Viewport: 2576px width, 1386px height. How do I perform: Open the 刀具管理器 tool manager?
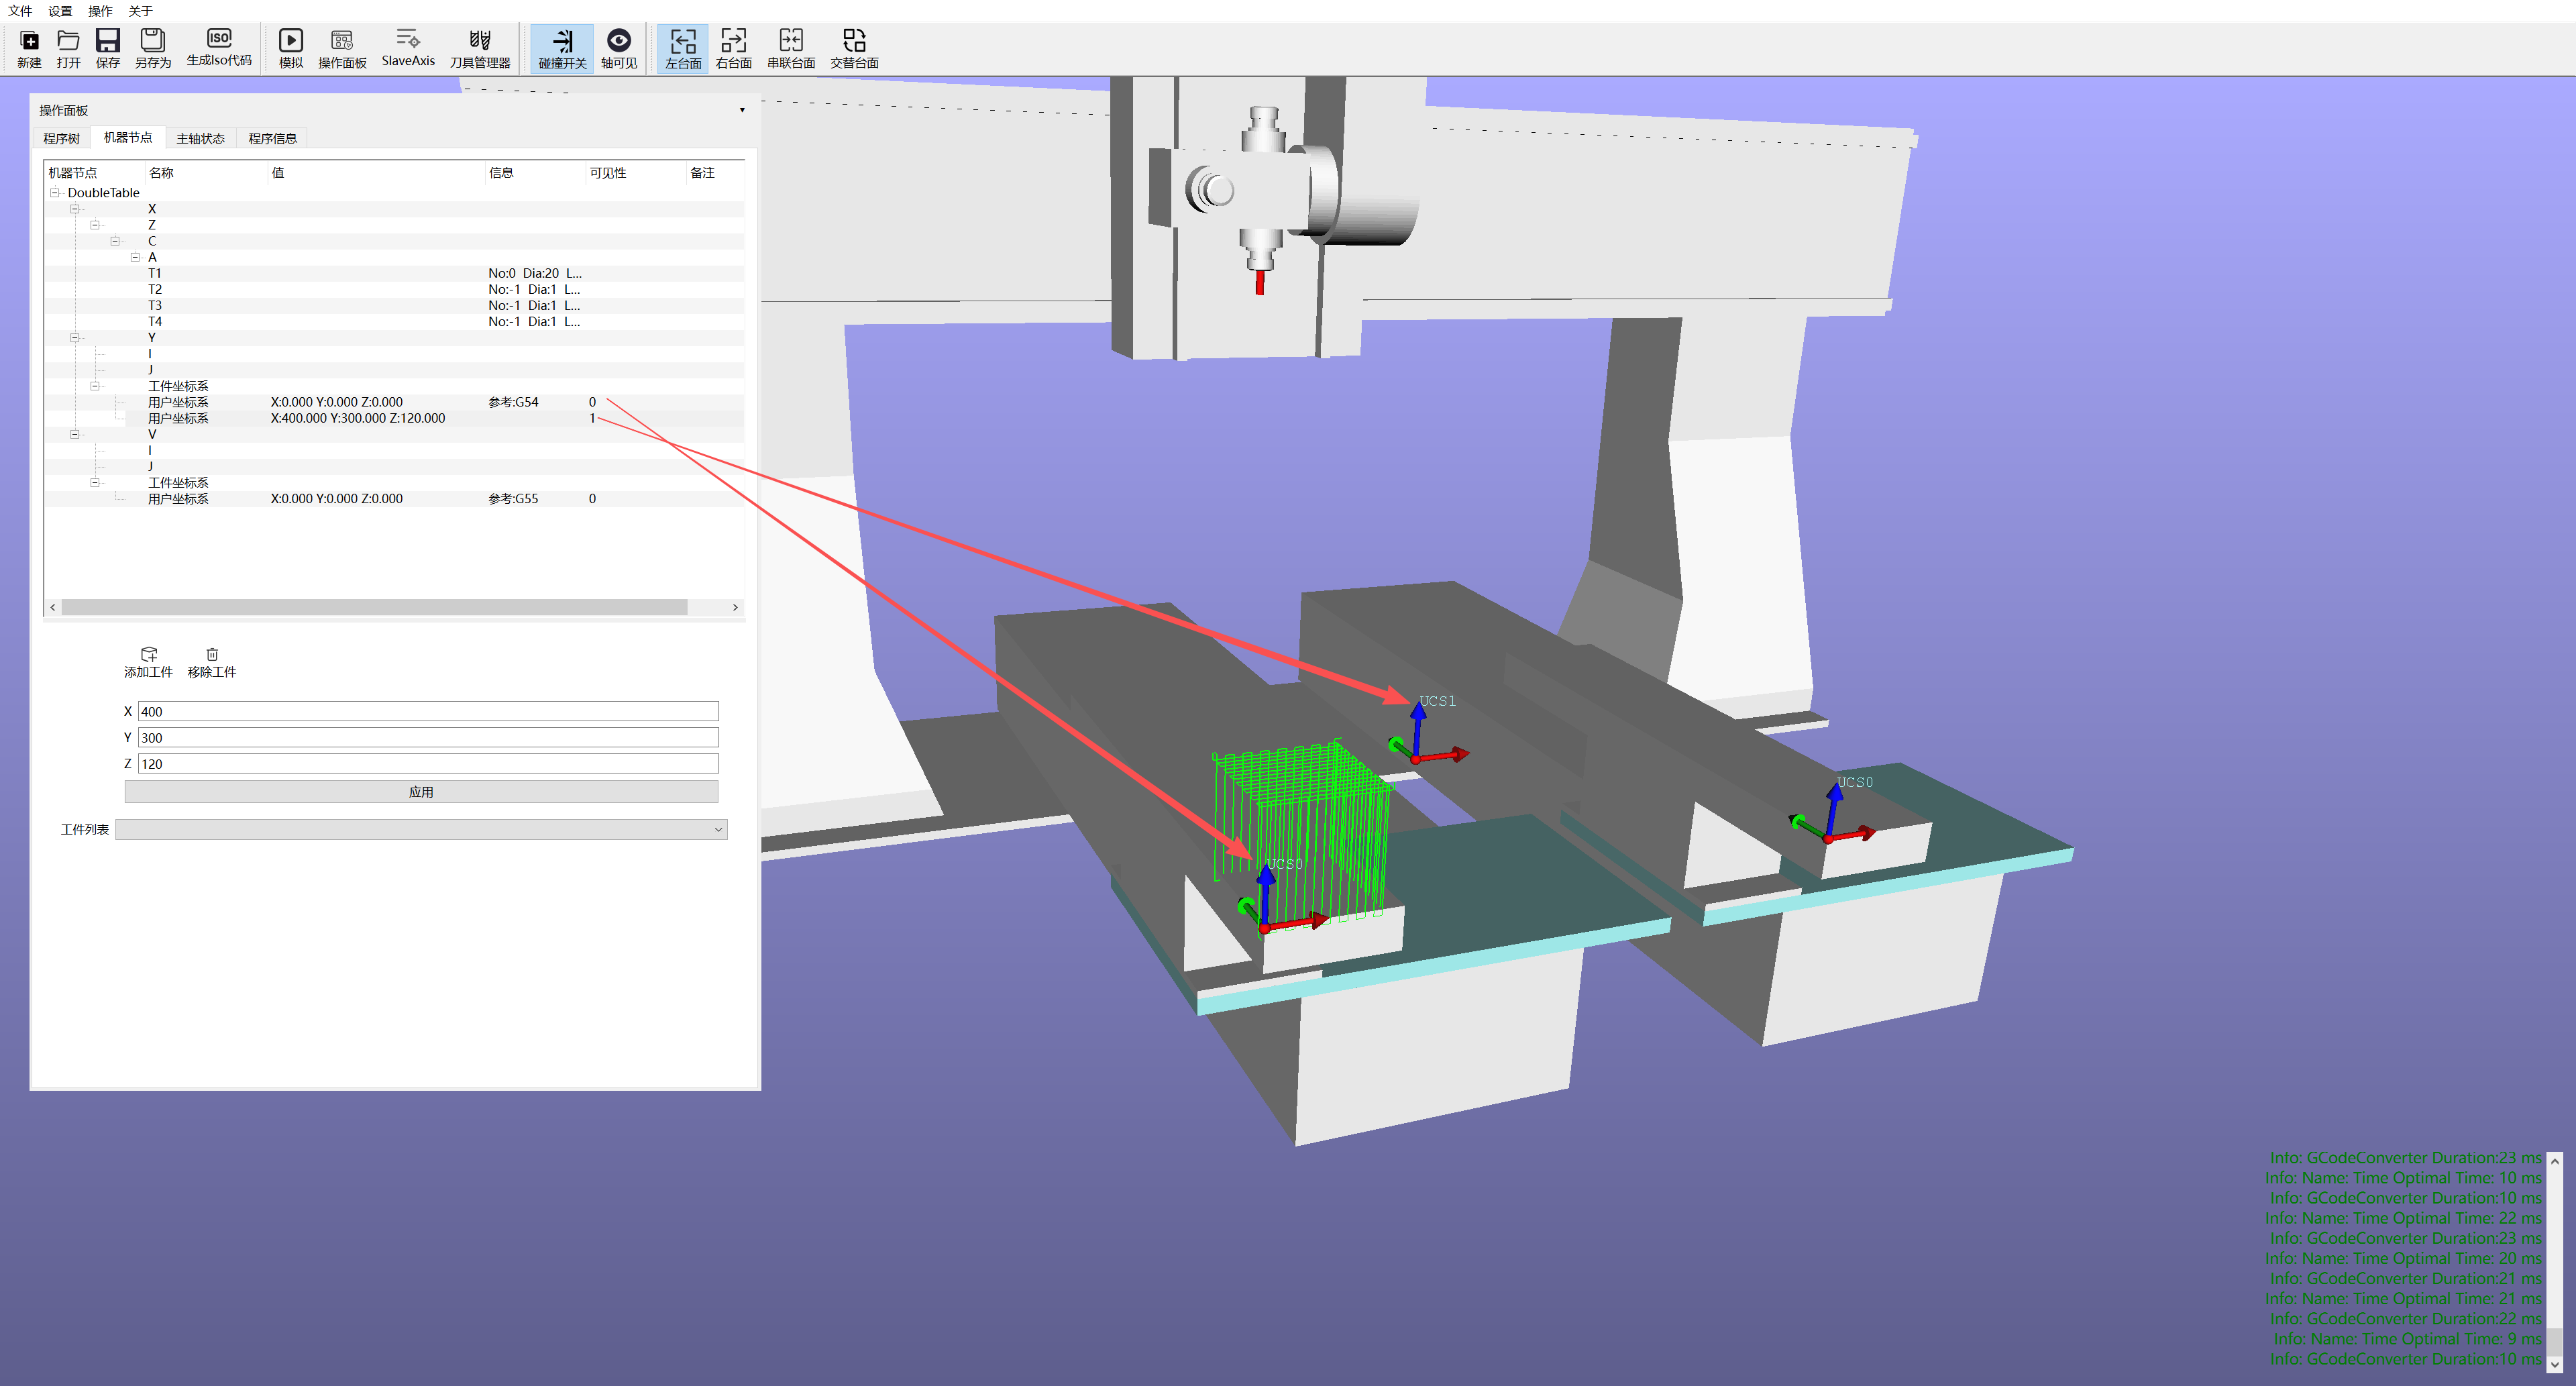coord(479,41)
